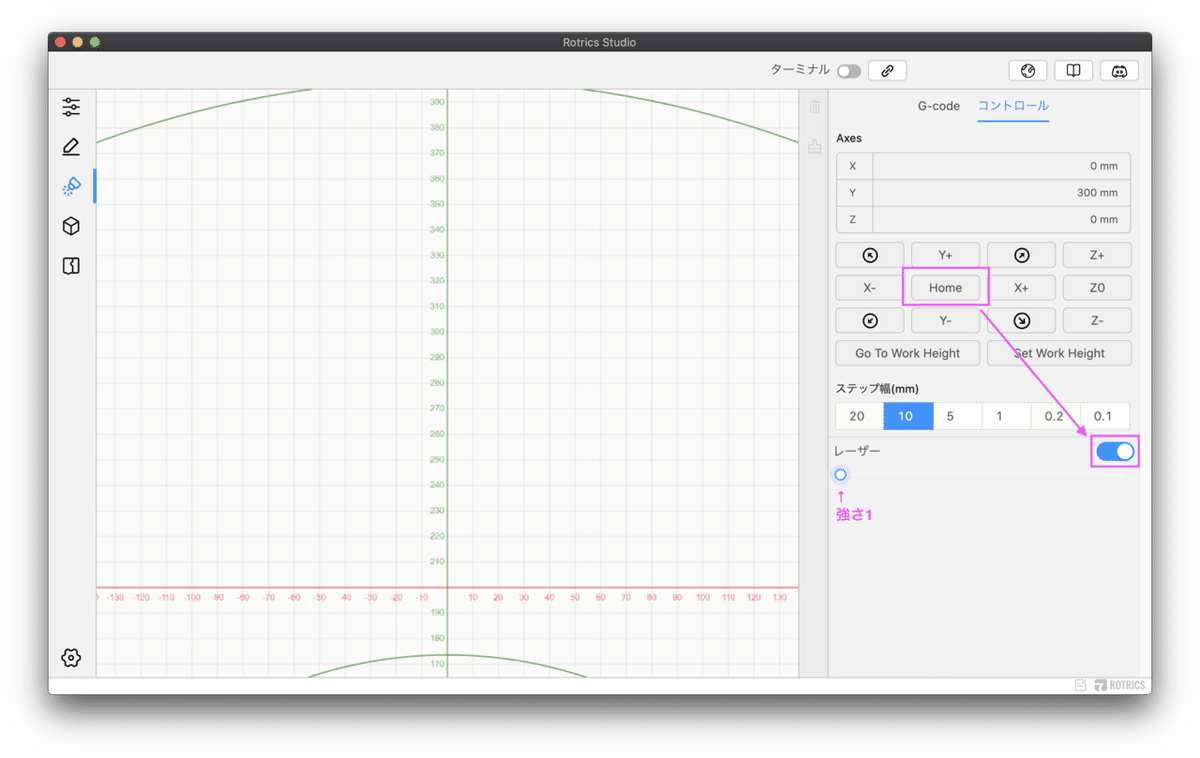This screenshot has height=758, width=1200.
Task: Jog diagonally down-right arrow button
Action: click(x=1021, y=321)
